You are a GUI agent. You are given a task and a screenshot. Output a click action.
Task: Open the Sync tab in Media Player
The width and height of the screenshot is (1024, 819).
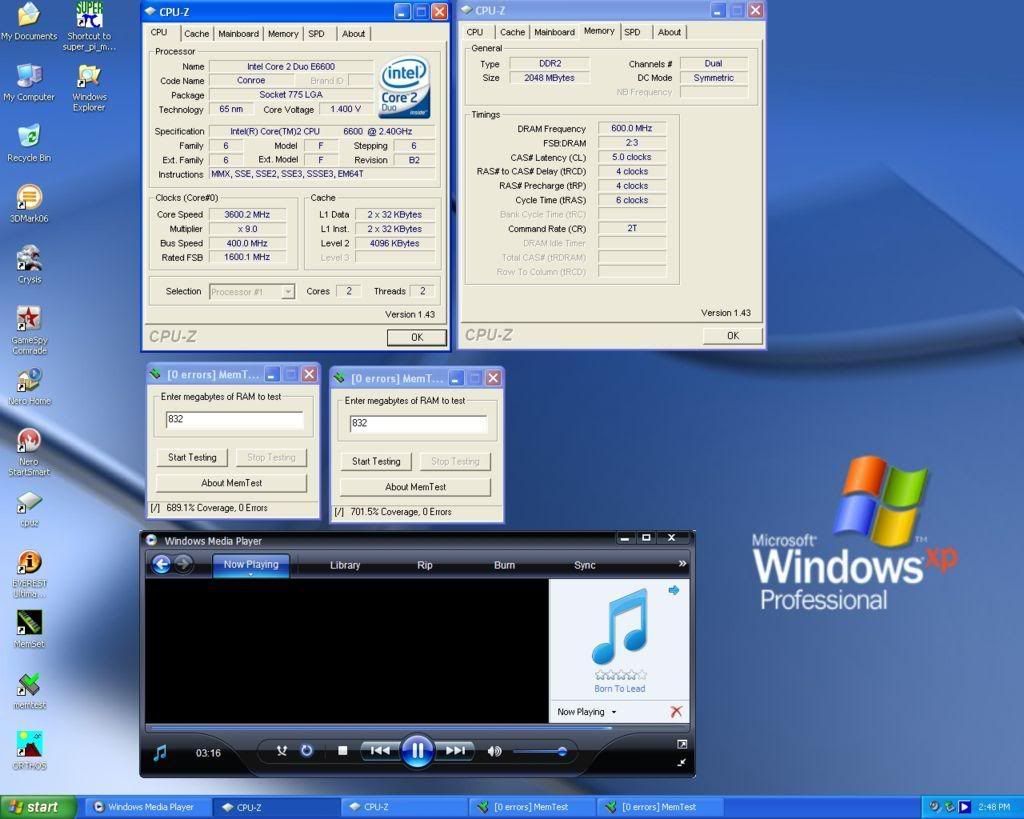(584, 565)
